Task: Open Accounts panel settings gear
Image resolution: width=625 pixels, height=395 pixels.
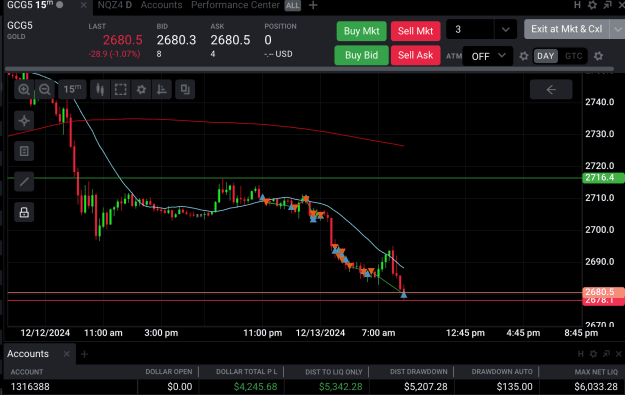Action: pos(594,354)
